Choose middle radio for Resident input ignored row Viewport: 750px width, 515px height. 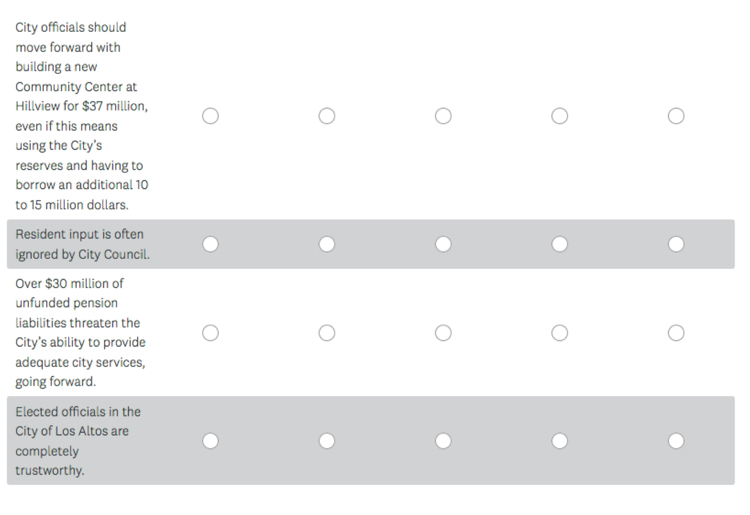click(x=443, y=244)
